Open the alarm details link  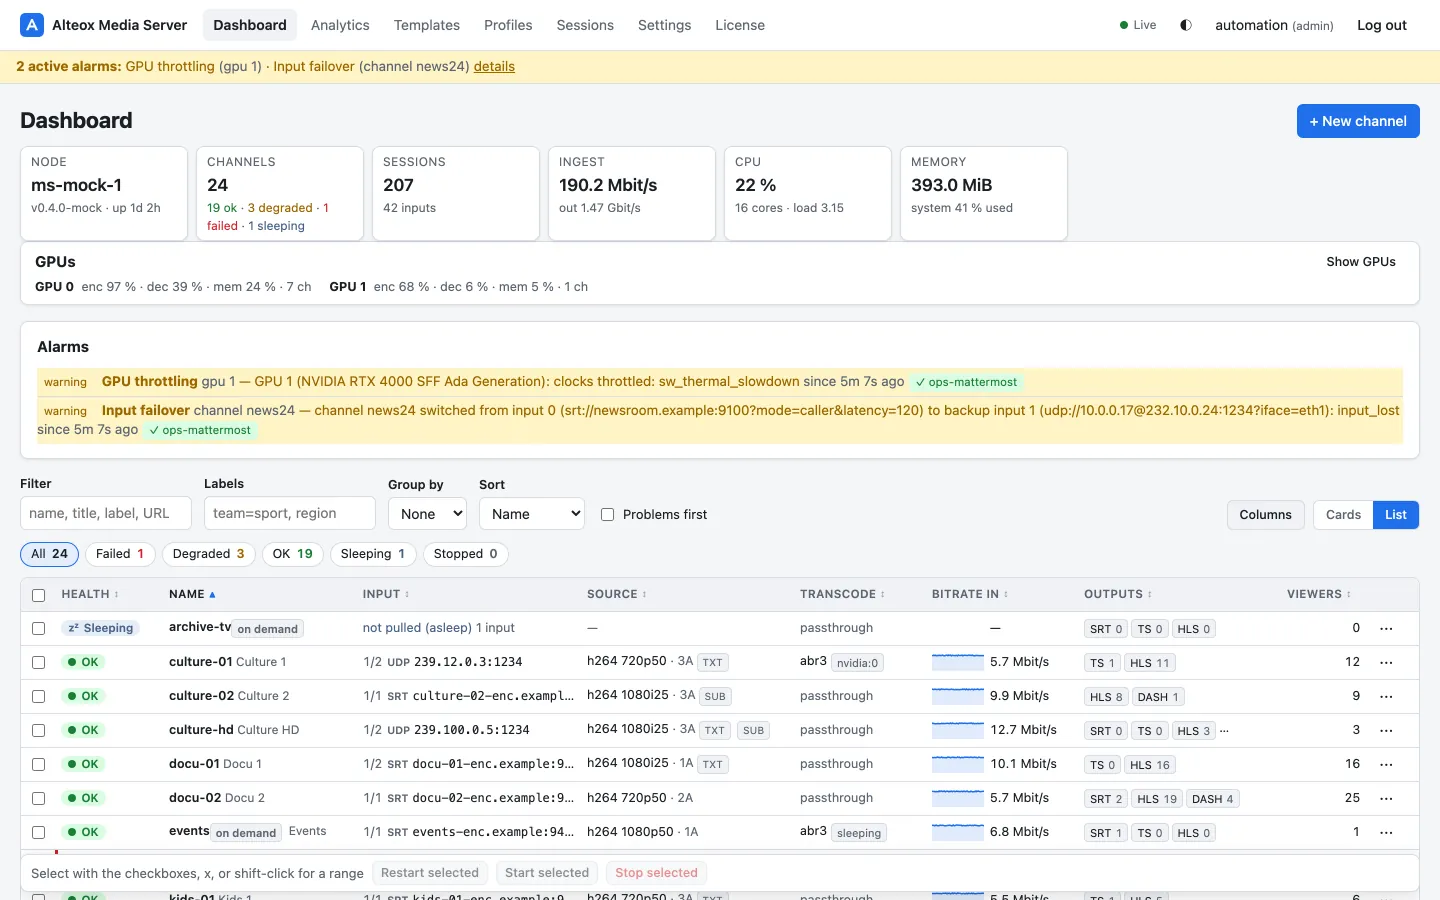click(x=494, y=67)
